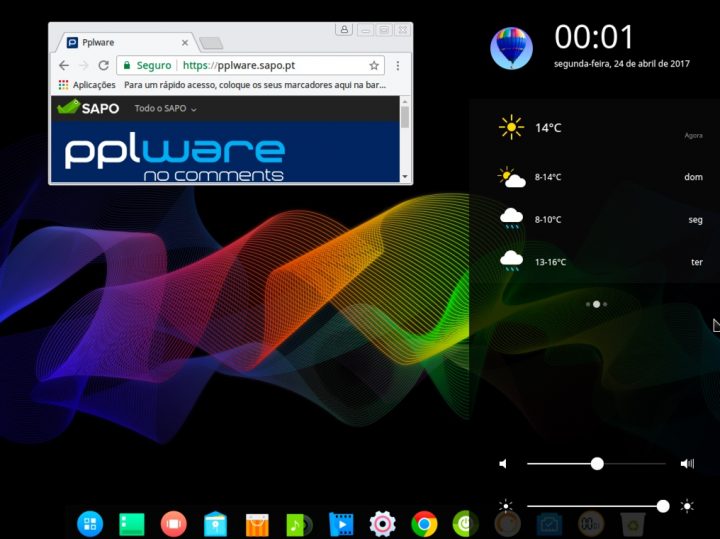This screenshot has height=539, width=720.
Task: Bookmark the page with the star icon
Action: coord(374,65)
